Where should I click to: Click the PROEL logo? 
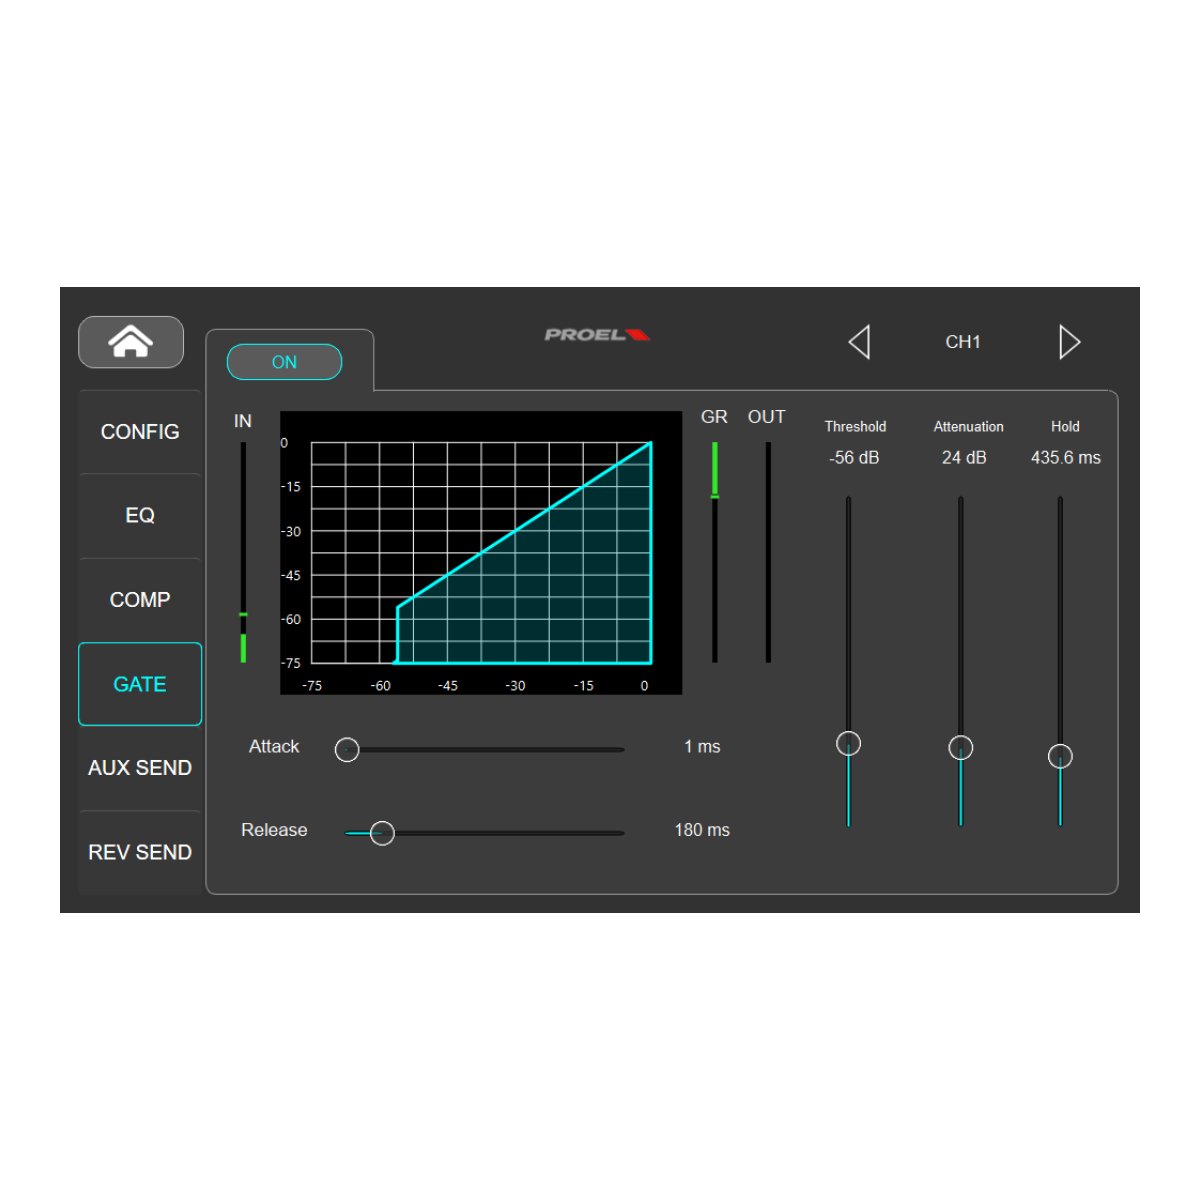click(597, 335)
